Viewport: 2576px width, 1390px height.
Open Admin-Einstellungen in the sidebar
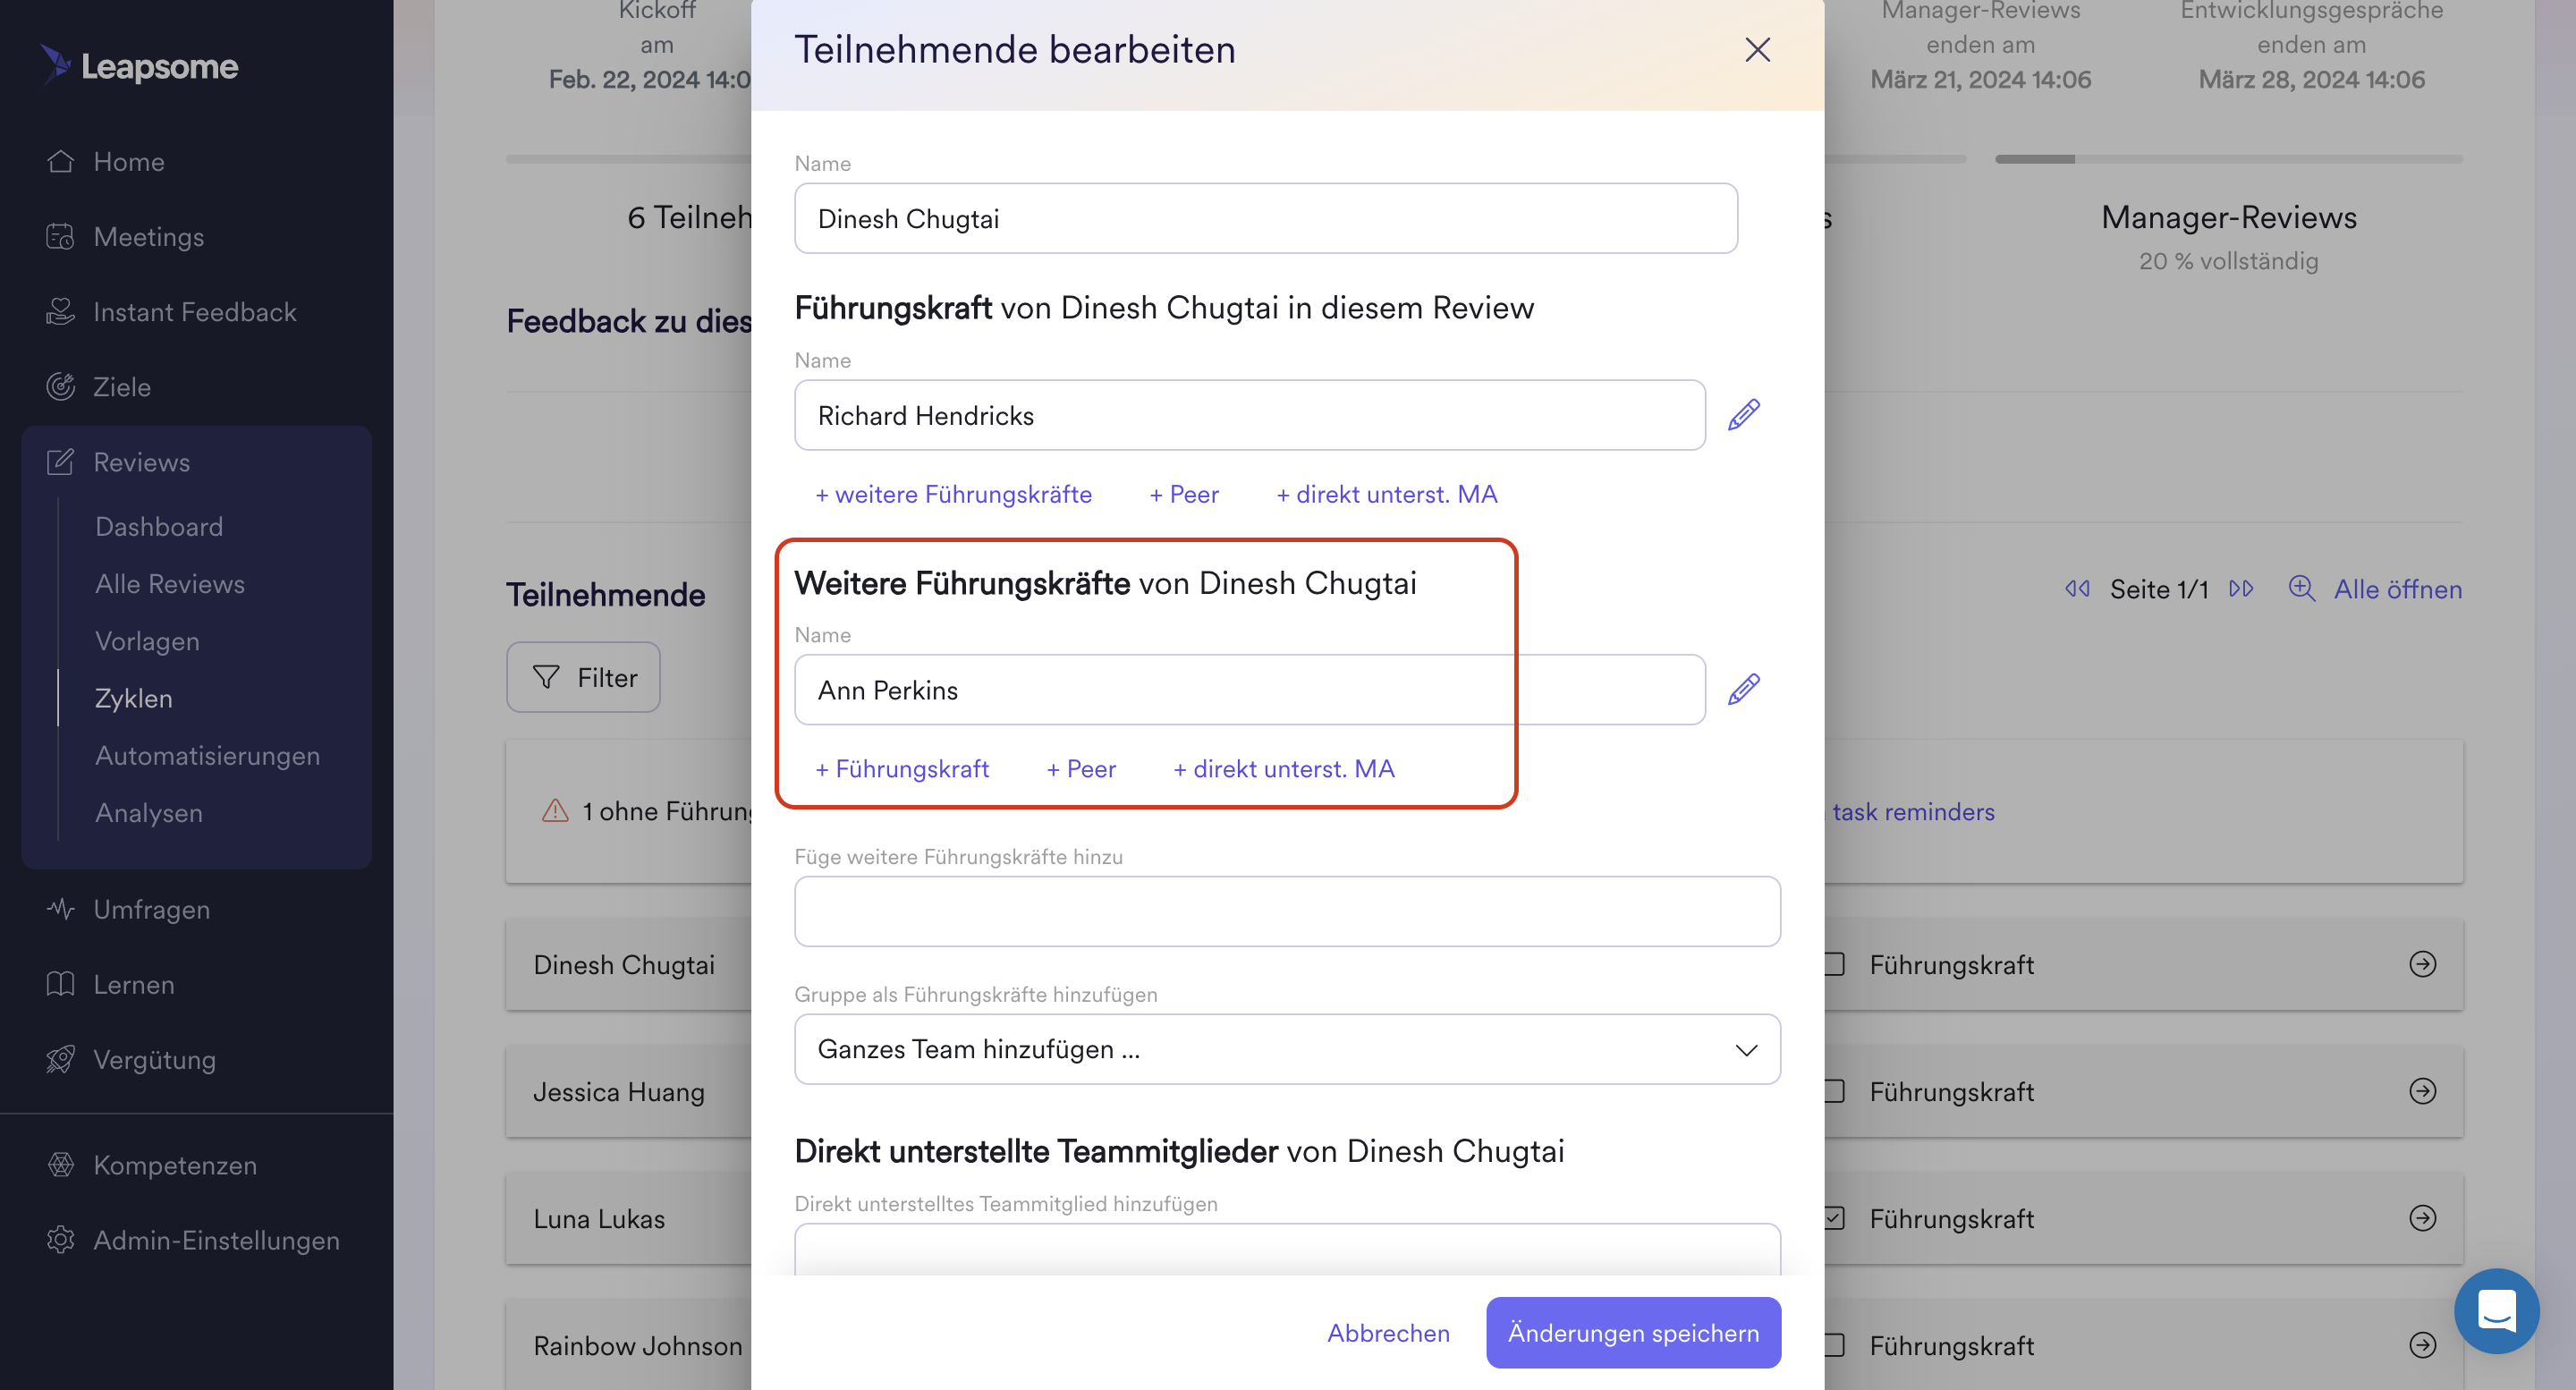click(216, 1240)
